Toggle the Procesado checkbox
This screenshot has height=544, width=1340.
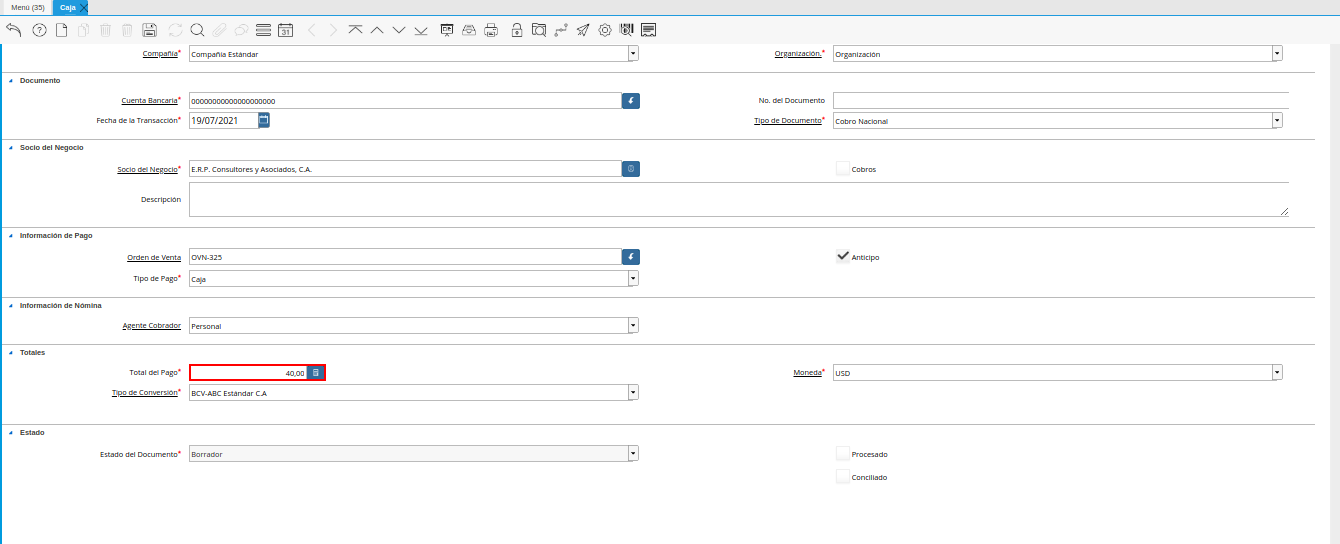tap(843, 454)
